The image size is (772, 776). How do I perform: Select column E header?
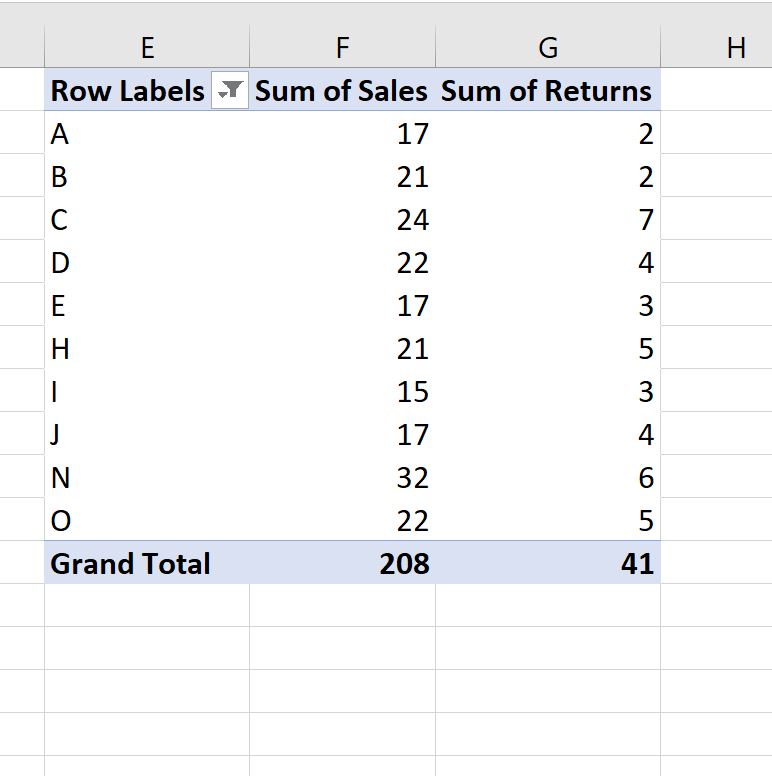(x=147, y=47)
